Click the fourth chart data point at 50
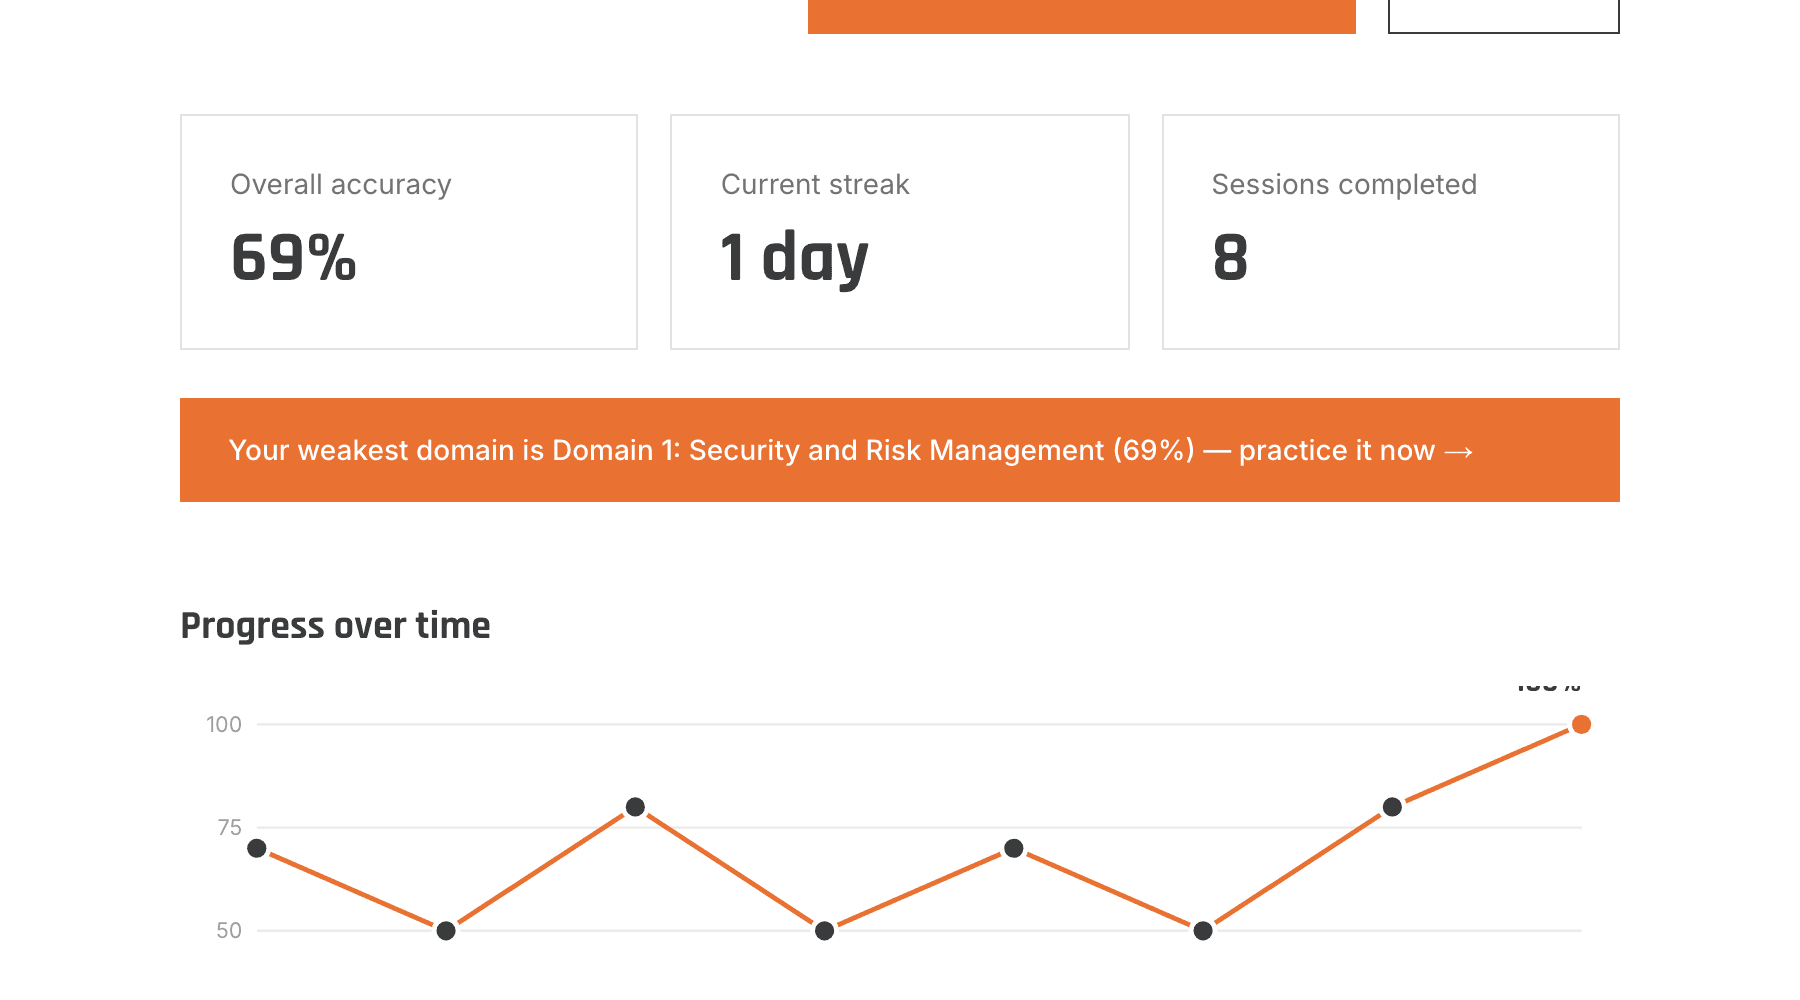Viewport: 1800px width, 1000px height. (824, 931)
